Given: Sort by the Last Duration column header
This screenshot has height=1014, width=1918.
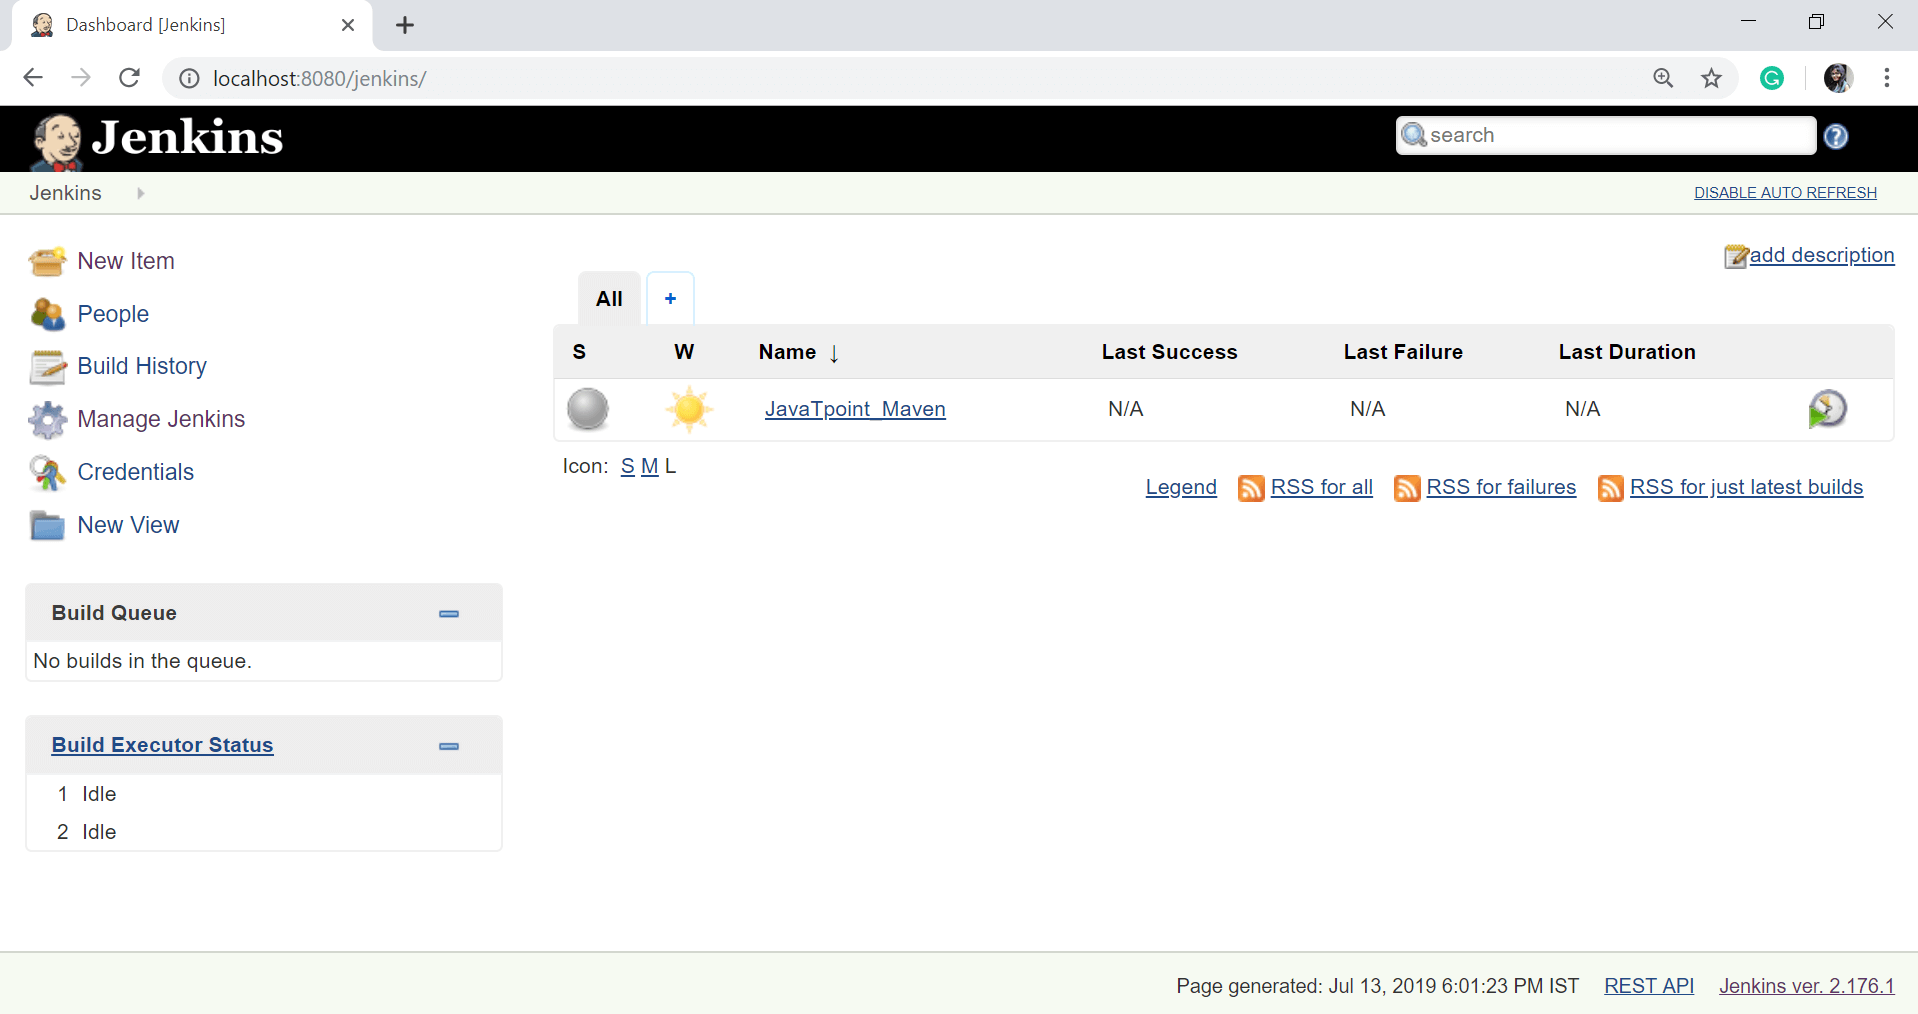Looking at the screenshot, I should tap(1627, 352).
